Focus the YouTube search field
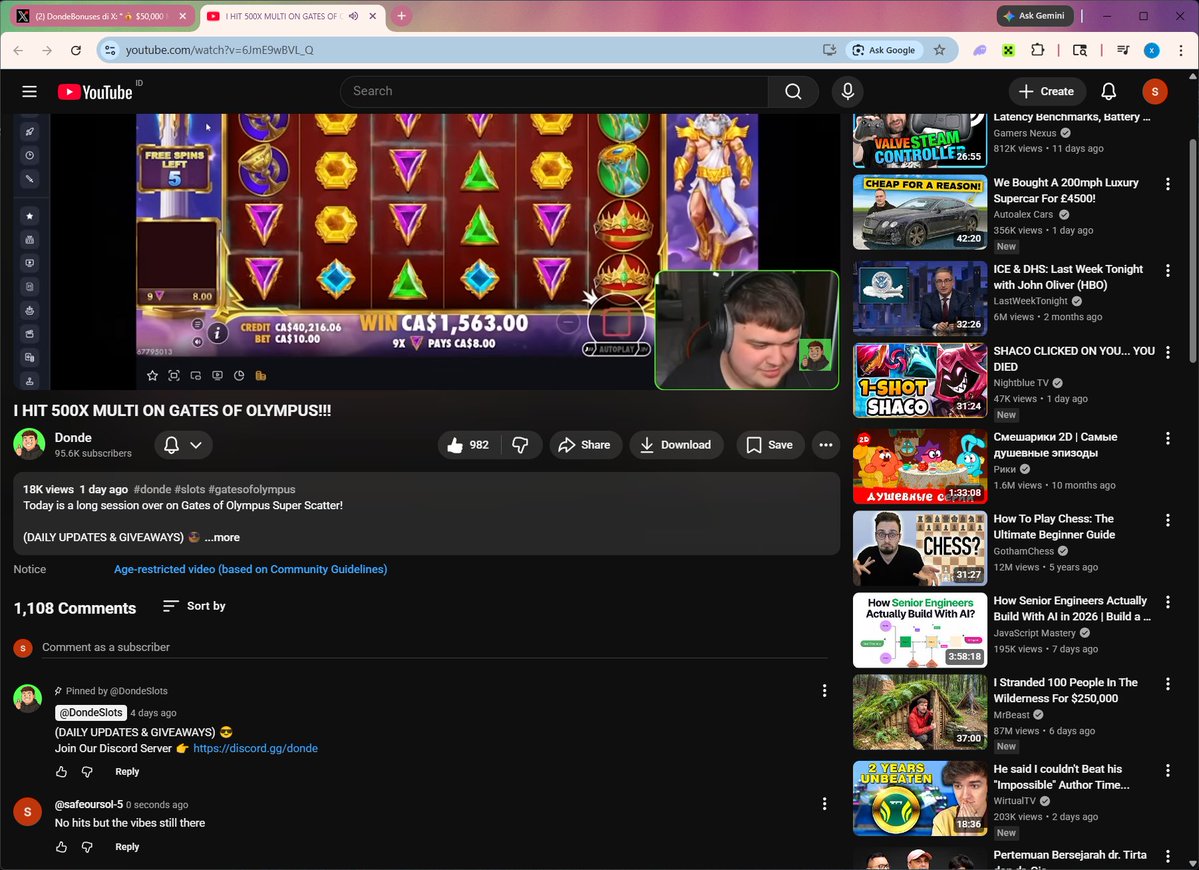Screen dimensions: 1199x870 [x=554, y=92]
